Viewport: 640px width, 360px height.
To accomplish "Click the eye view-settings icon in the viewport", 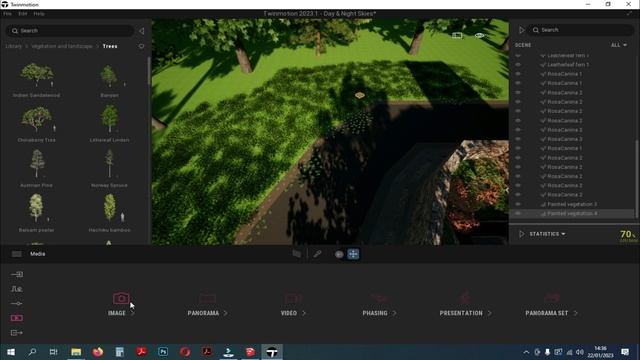I will coord(480,36).
